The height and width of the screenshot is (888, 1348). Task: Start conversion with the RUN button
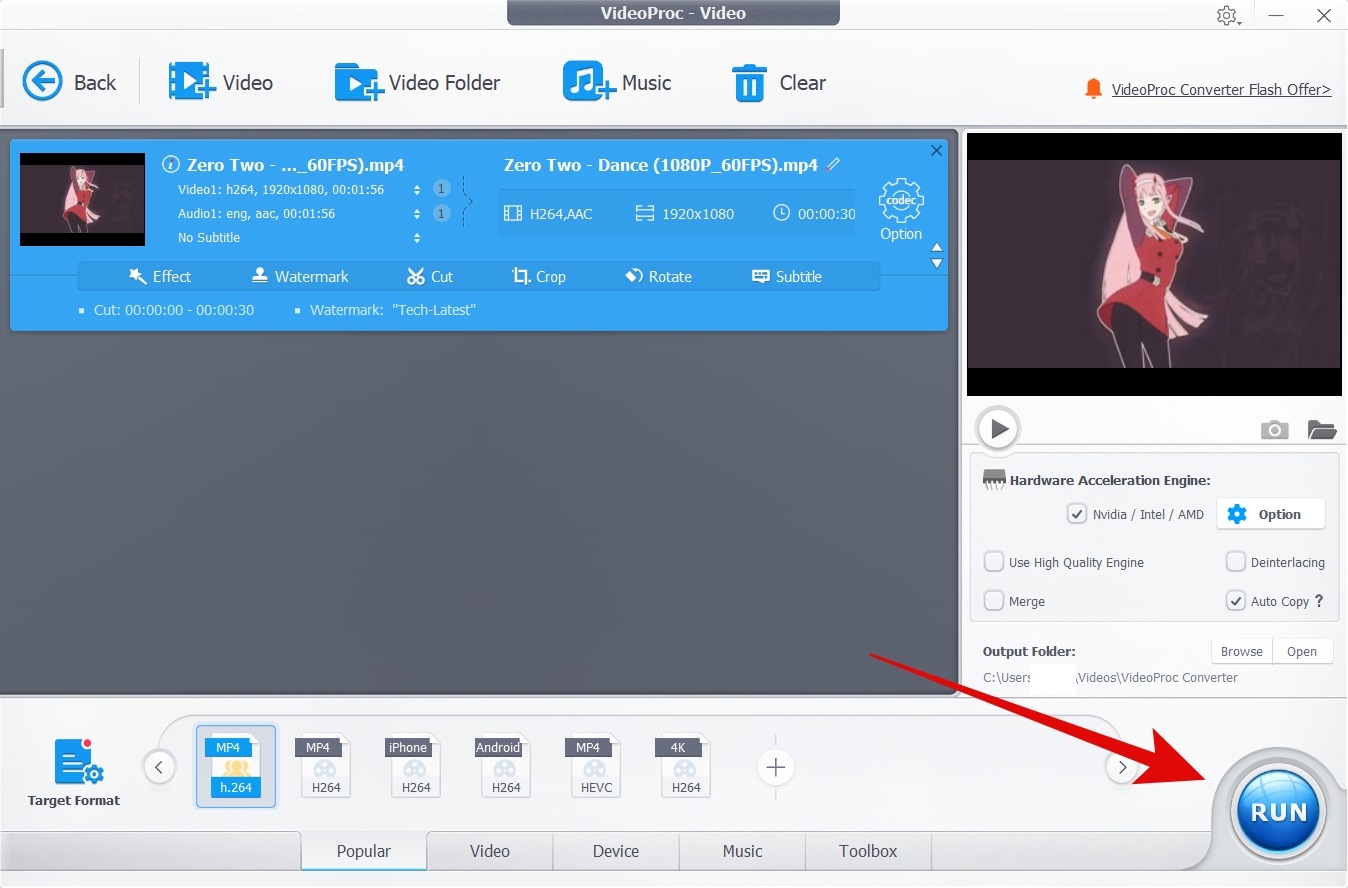click(1279, 811)
